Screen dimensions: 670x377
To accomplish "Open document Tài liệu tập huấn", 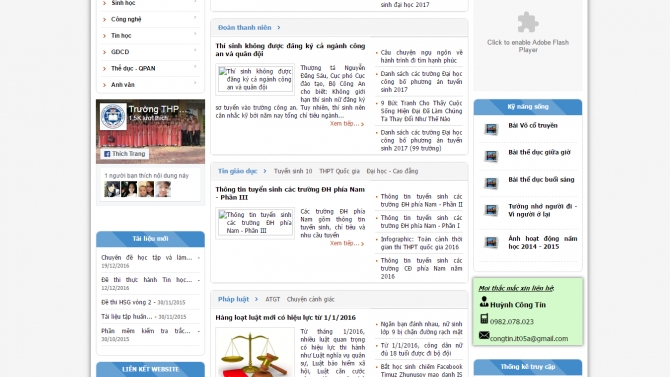I will click(x=126, y=317).
